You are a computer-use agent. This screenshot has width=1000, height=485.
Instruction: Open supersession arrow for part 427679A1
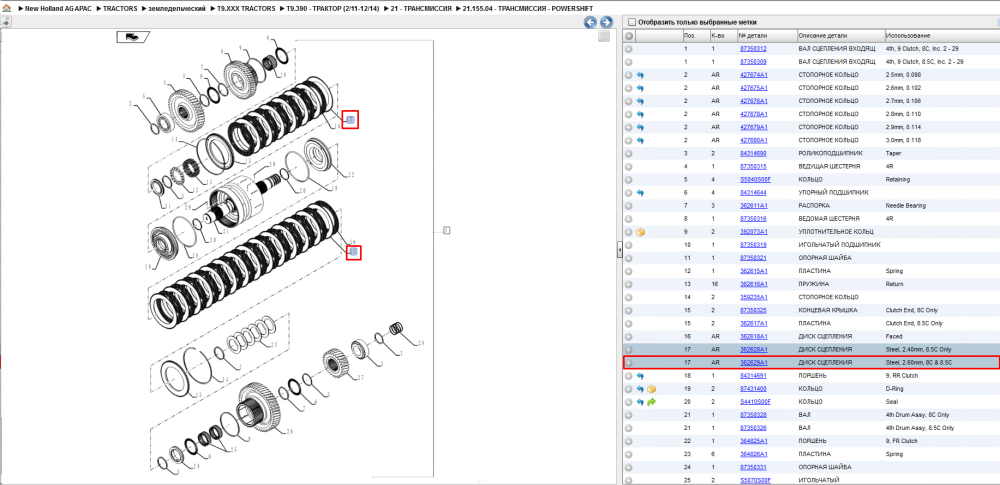(640, 127)
